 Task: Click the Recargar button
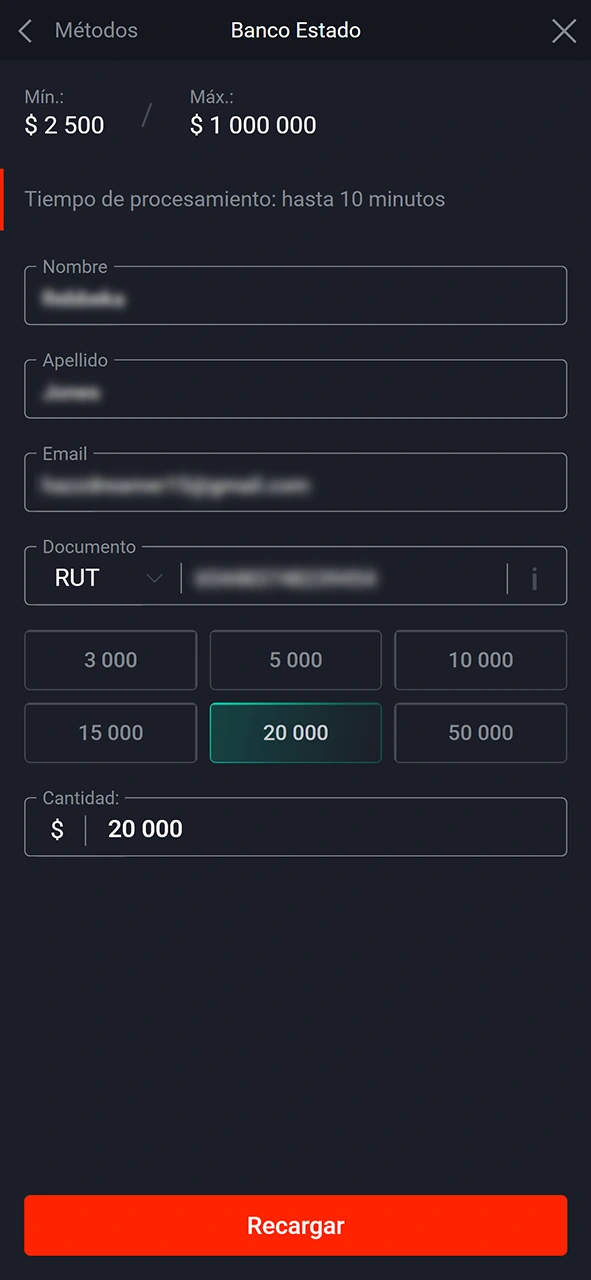(296, 1225)
